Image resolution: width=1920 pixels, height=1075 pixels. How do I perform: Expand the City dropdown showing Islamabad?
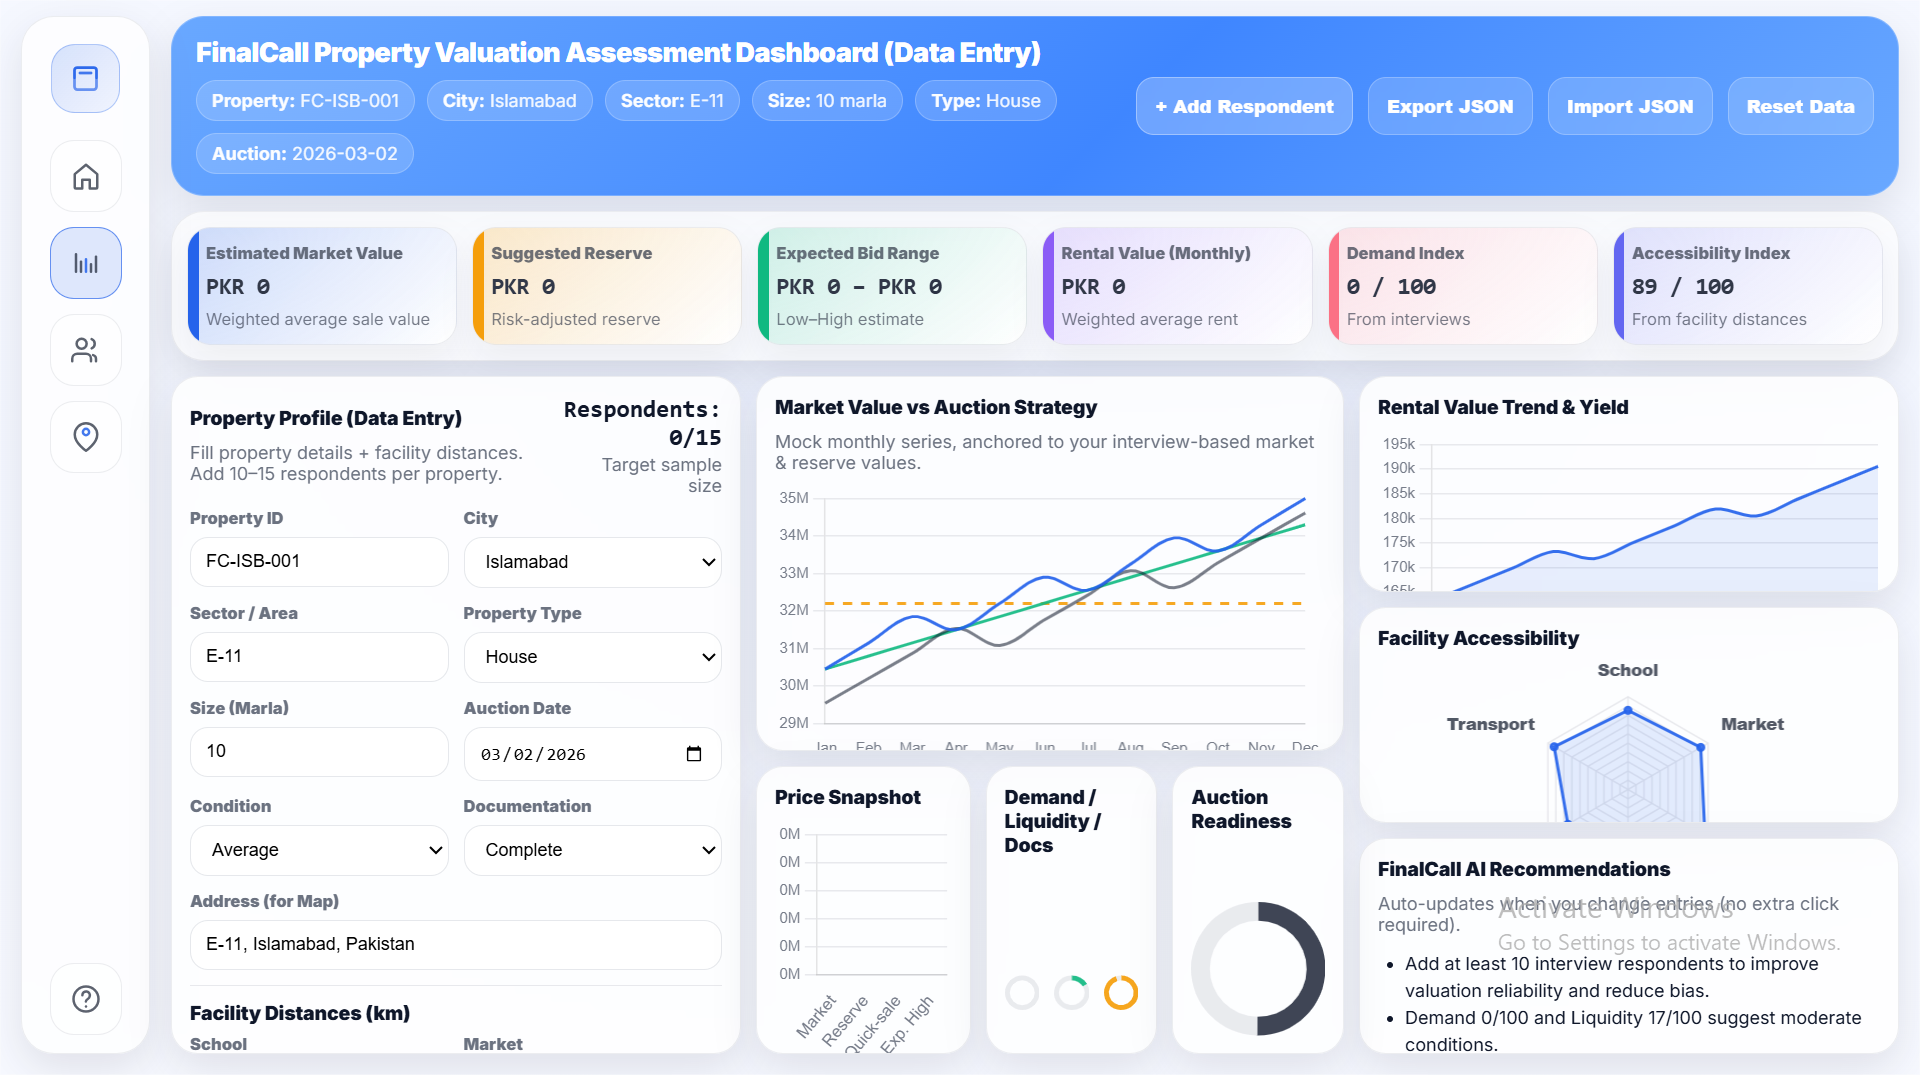point(592,562)
